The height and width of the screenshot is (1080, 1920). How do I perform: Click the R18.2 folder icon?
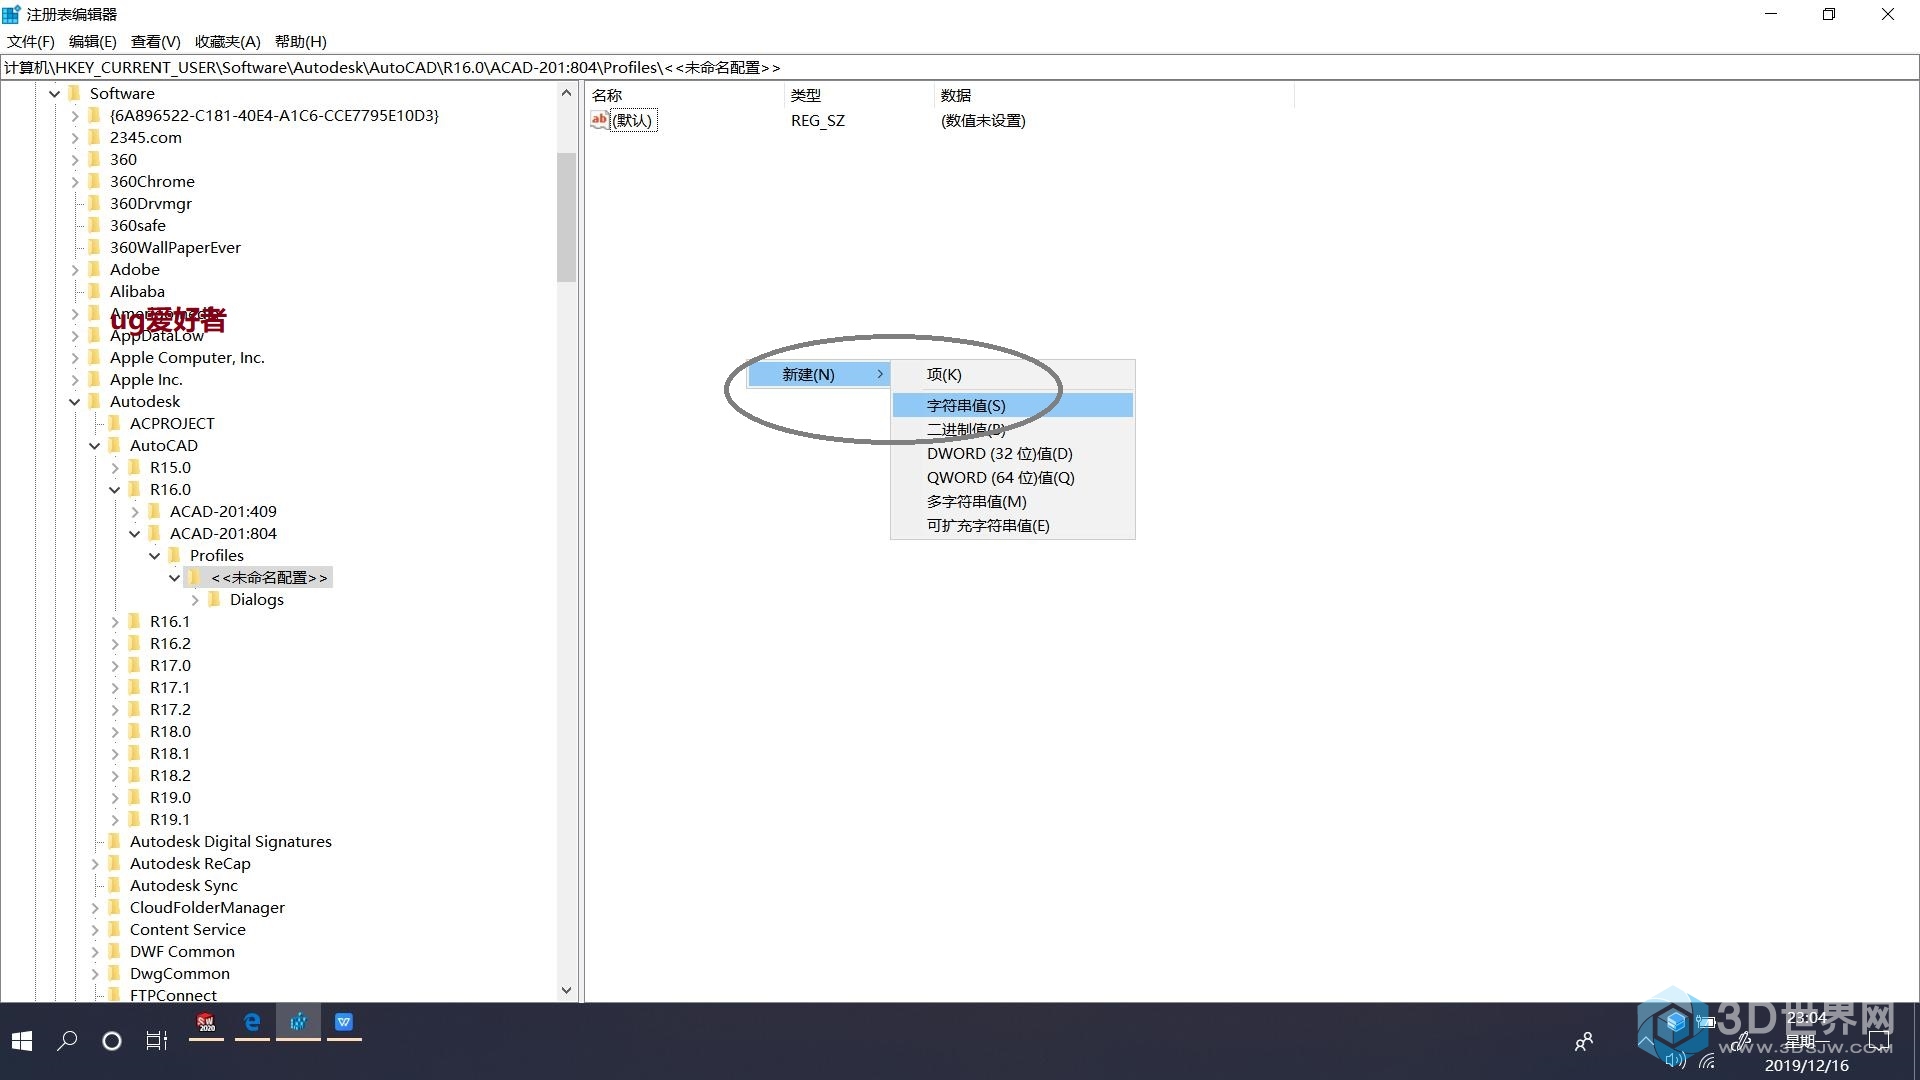(x=135, y=775)
